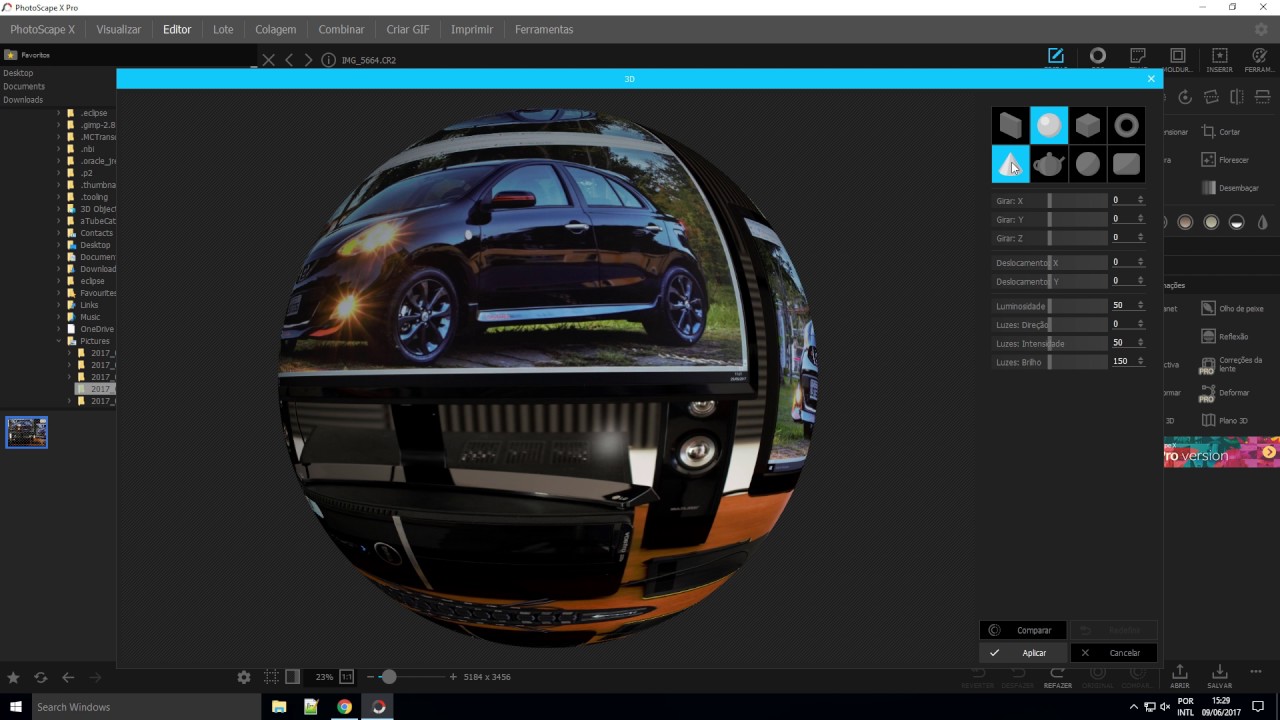Select the Downloads favorite shortcut
Viewport: 1280px width, 720px height.
tap(23, 100)
